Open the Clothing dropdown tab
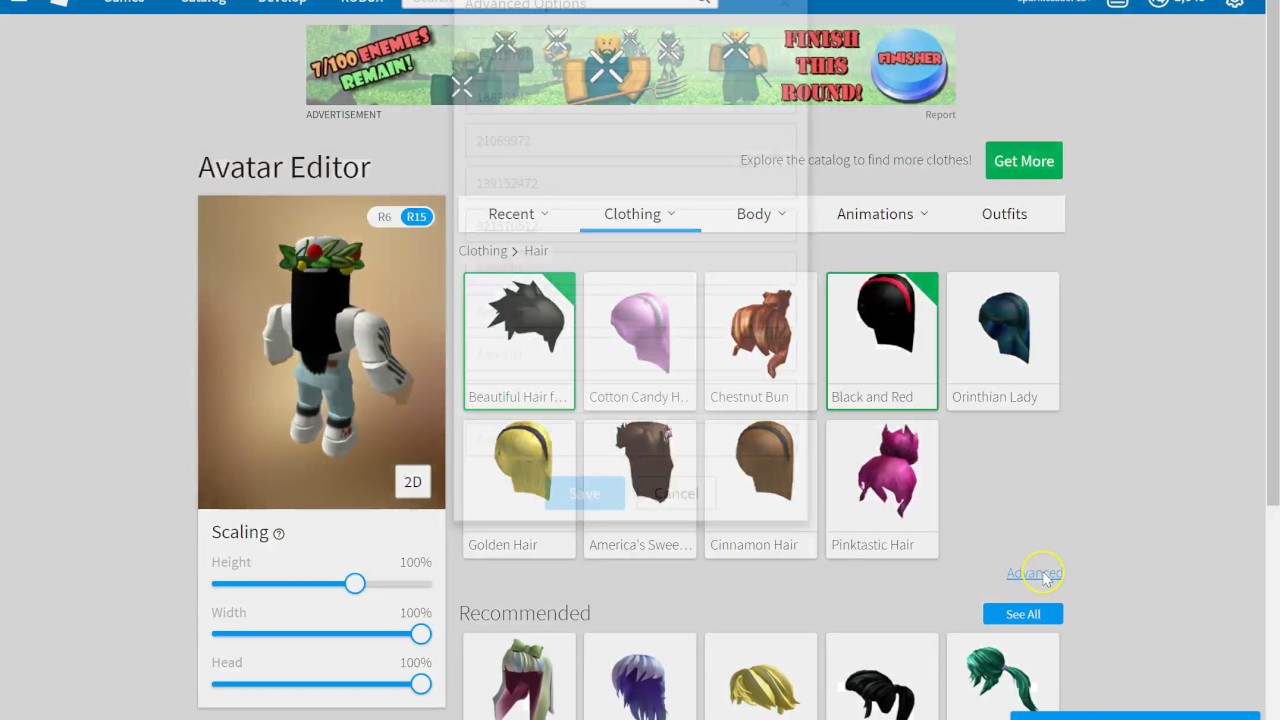This screenshot has height=720, width=1280. 640,214
